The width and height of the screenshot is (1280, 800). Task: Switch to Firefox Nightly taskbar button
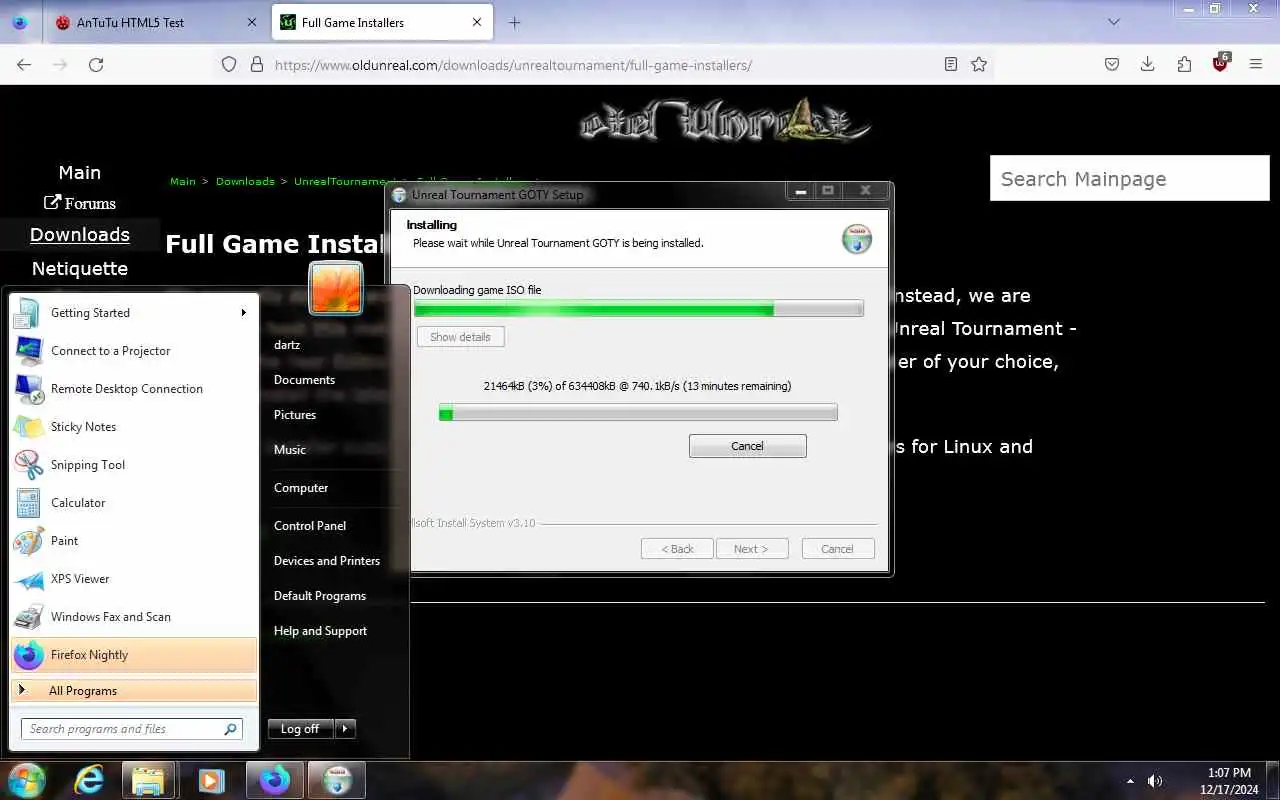(275, 780)
